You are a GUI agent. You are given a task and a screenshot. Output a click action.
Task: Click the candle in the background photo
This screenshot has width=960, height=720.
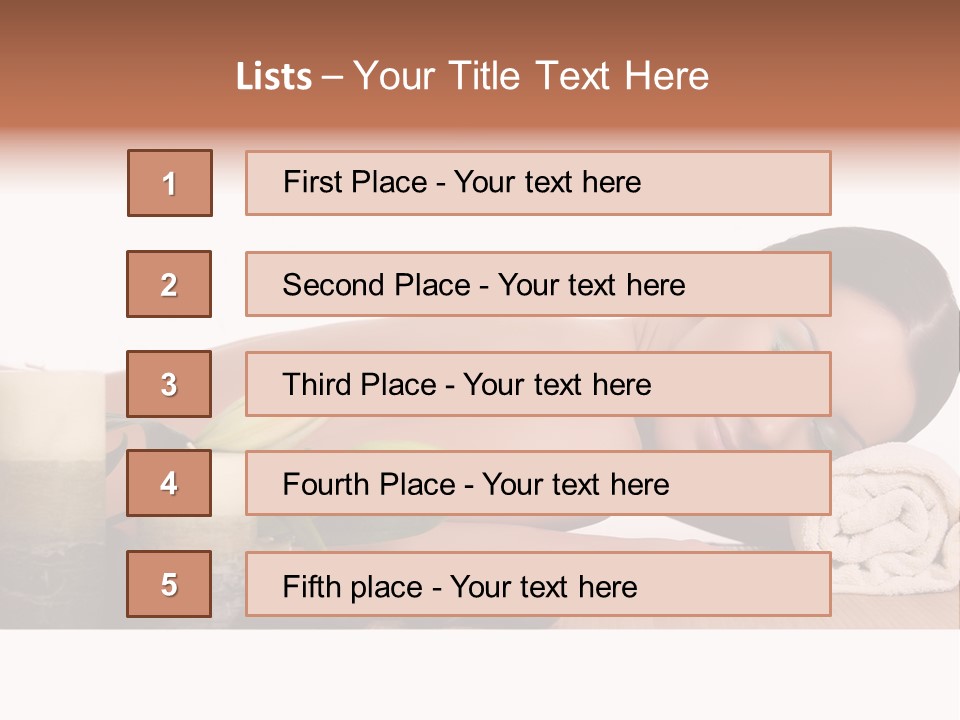pos(52,420)
